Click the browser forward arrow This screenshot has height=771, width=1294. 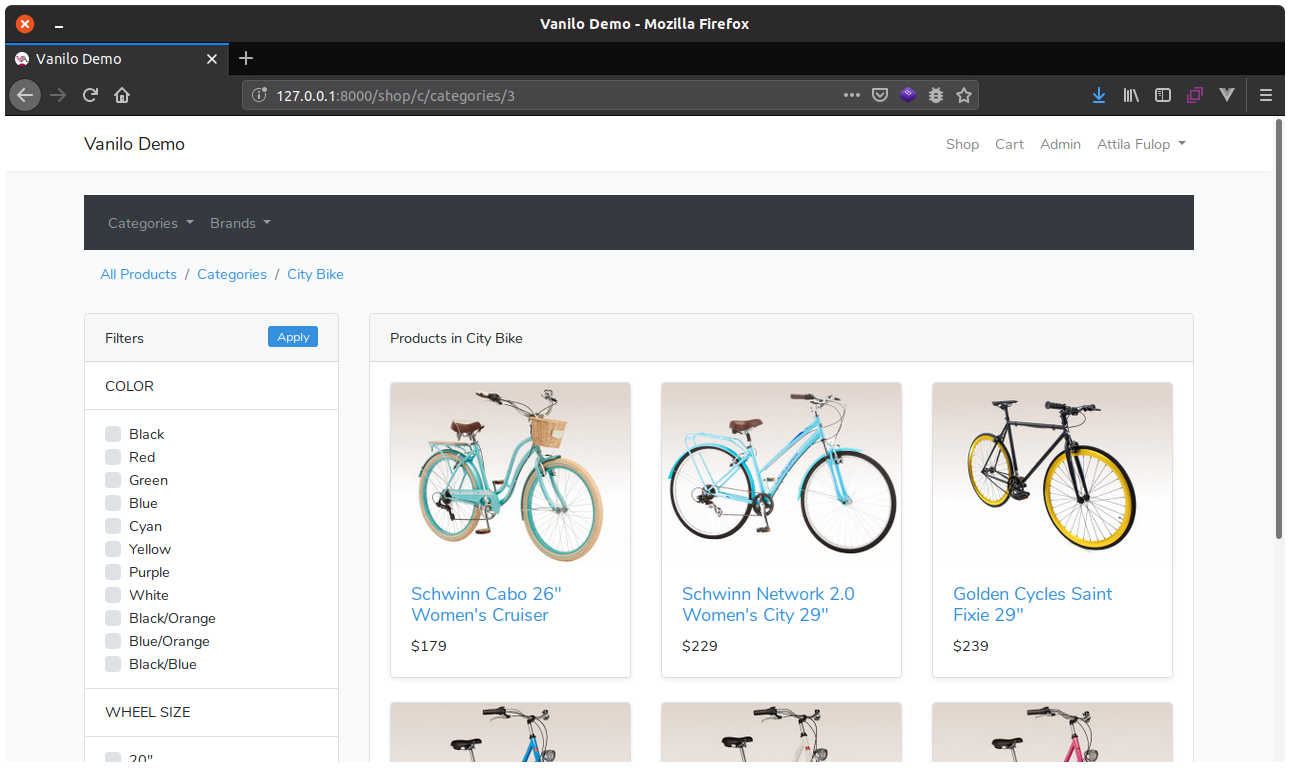(58, 95)
